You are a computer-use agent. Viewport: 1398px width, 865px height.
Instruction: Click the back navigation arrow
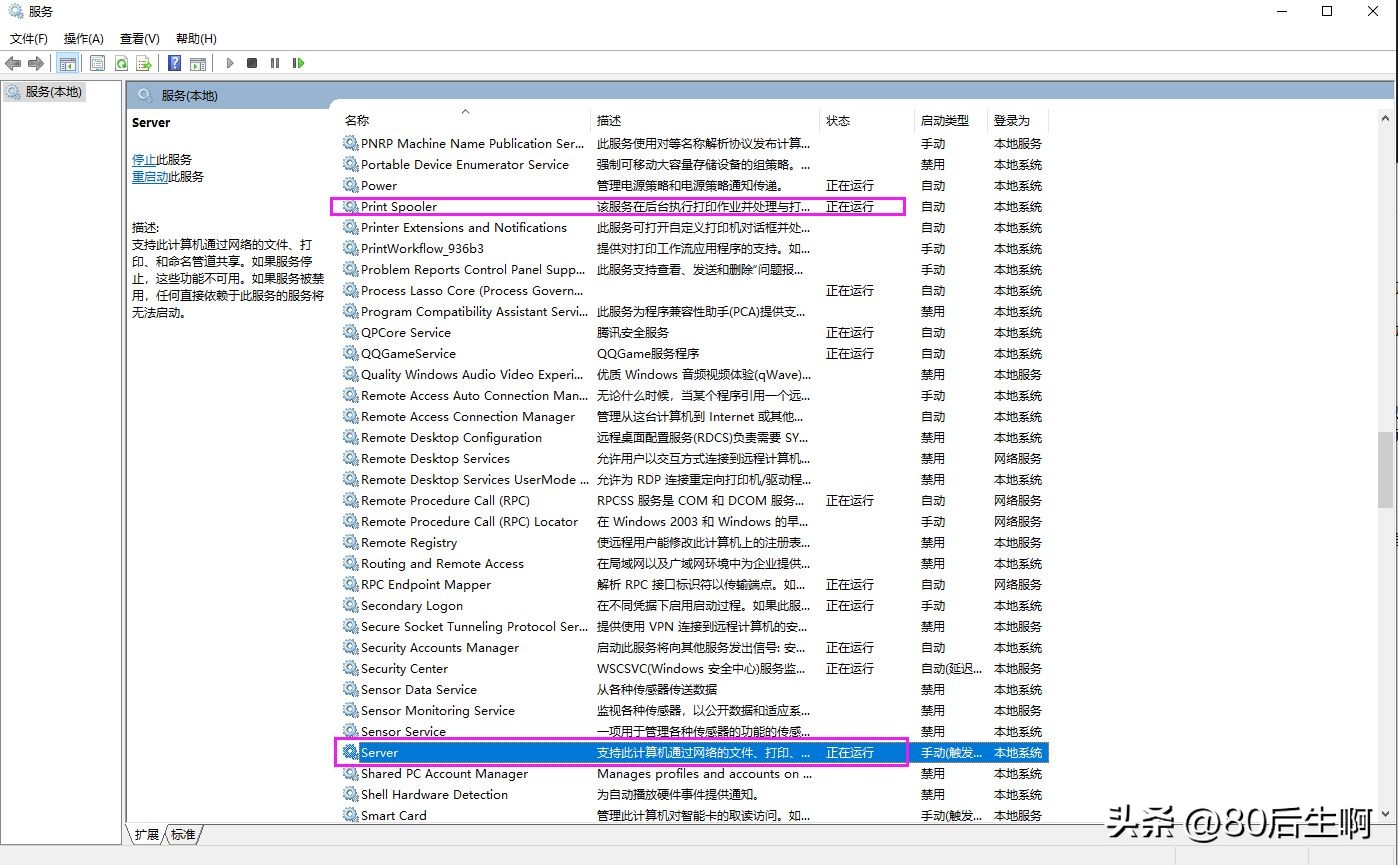(13, 62)
